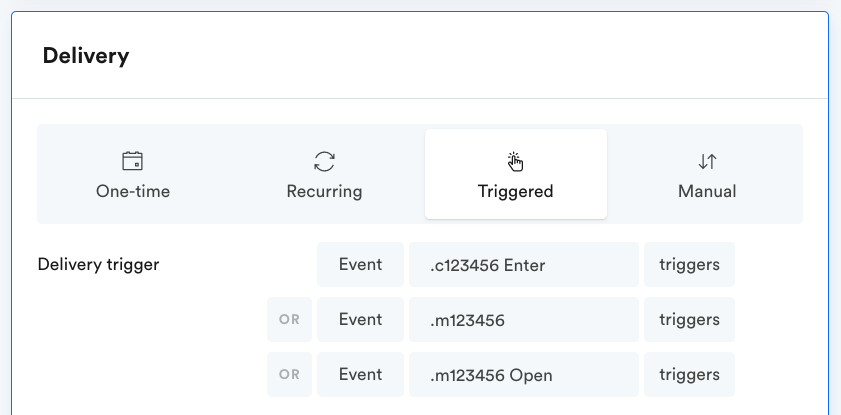Viewport: 841px width, 415px height.
Task: Select the One-time delivery tab
Action: [133, 174]
